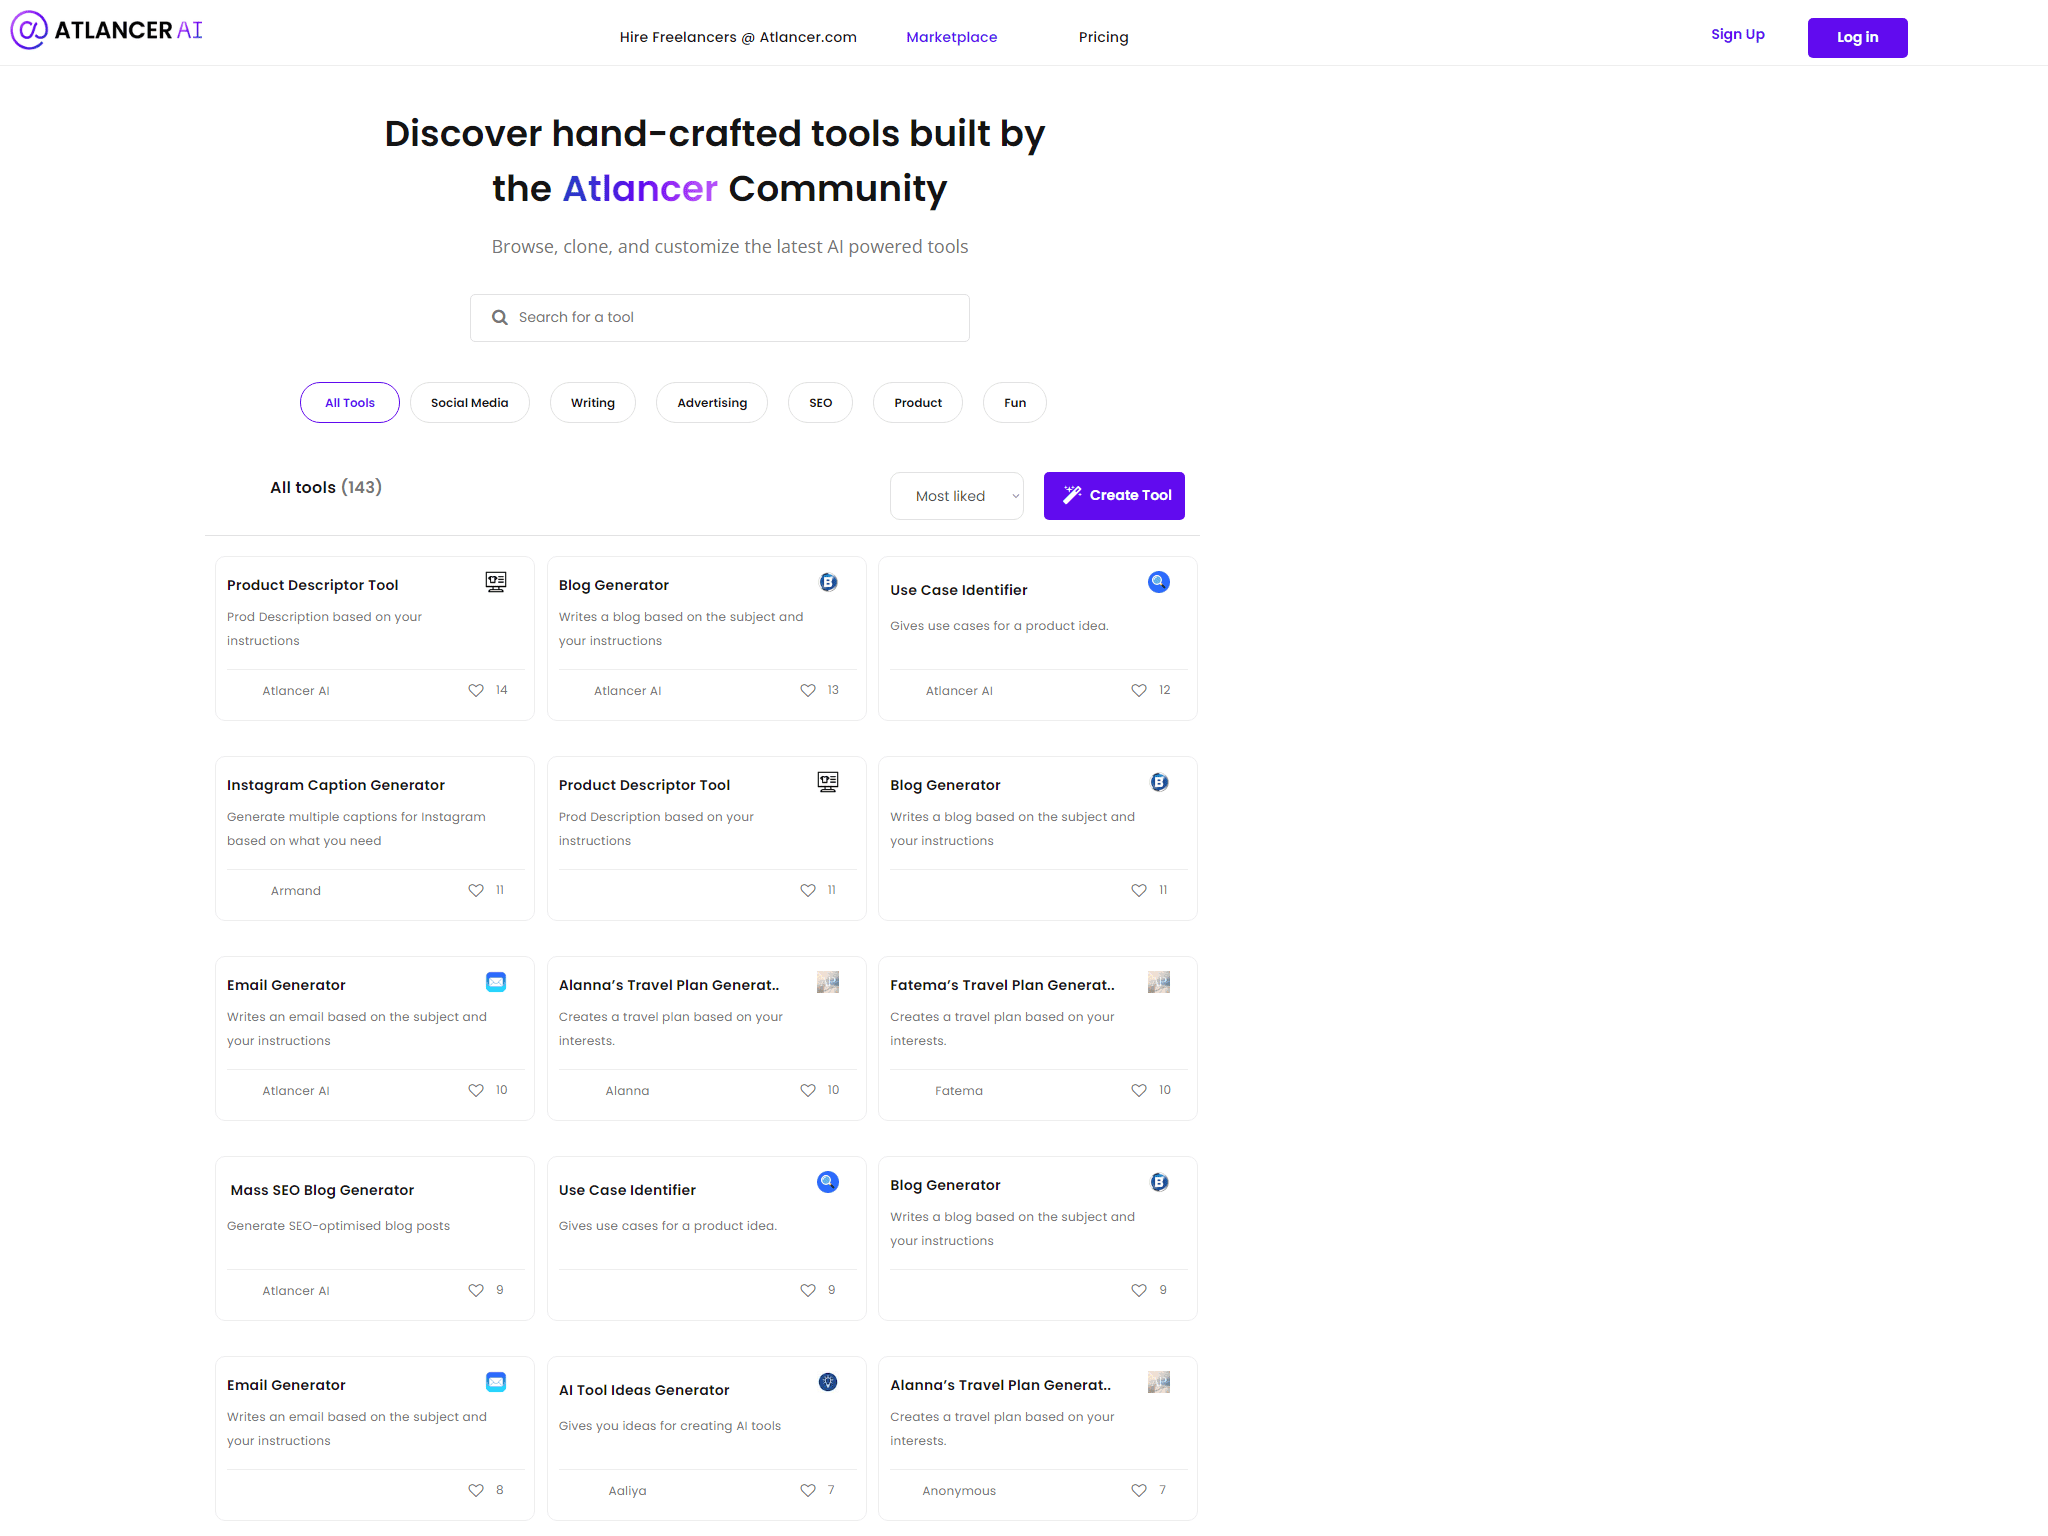Like the Blog Generator with 11 likes
Screen dimensions: 2048x1536
pyautogui.click(x=1139, y=891)
